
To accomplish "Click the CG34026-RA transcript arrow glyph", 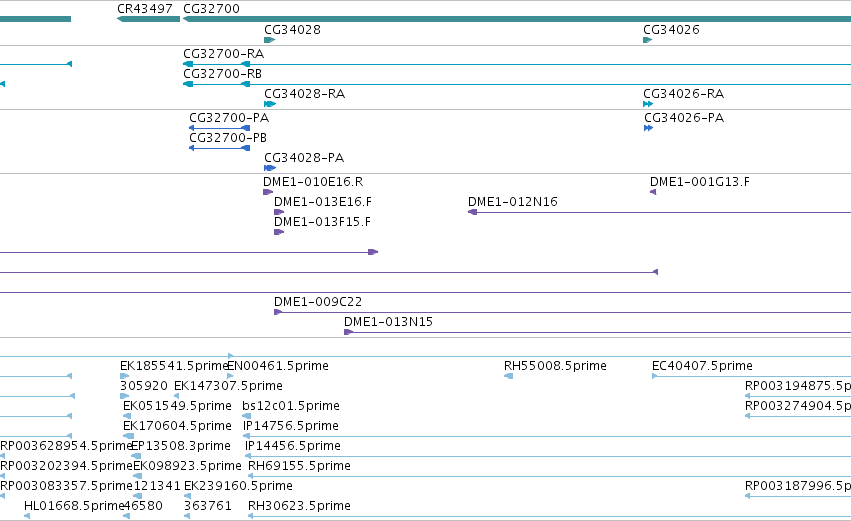I will [648, 104].
